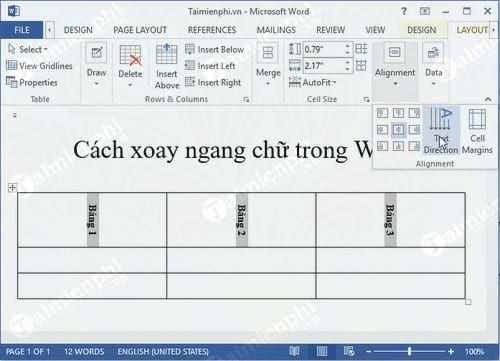Screen dimensions: 500x361
Task: Expand the Merge dropdown arrow
Action: click(x=268, y=84)
